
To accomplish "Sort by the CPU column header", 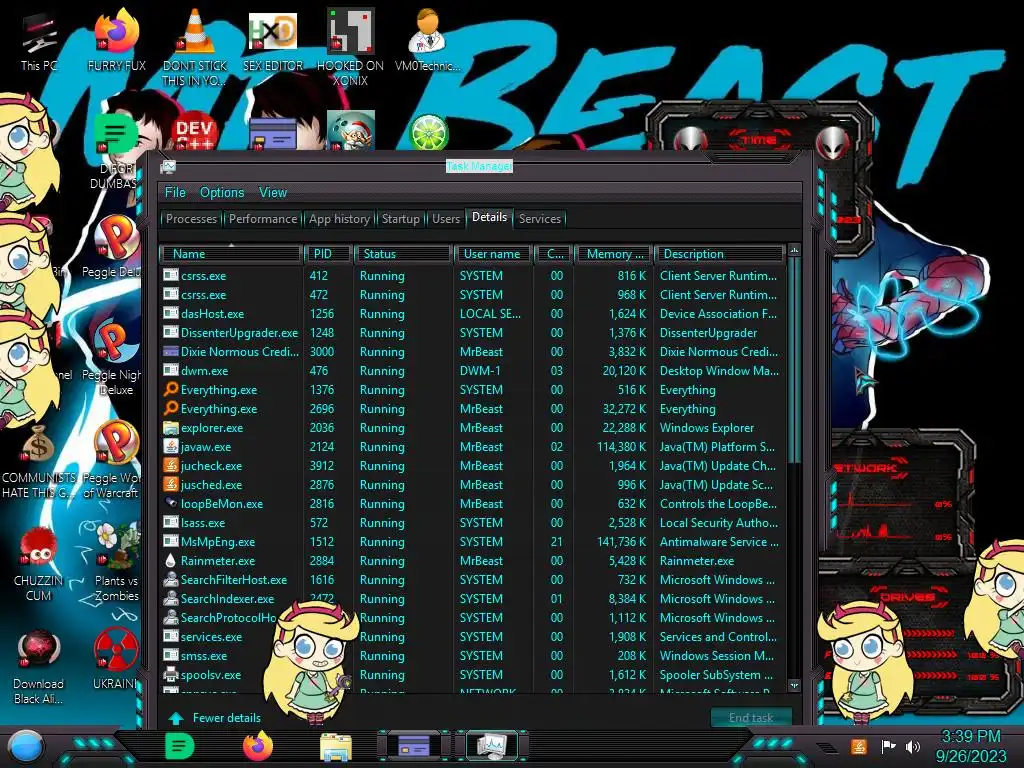I will point(554,253).
